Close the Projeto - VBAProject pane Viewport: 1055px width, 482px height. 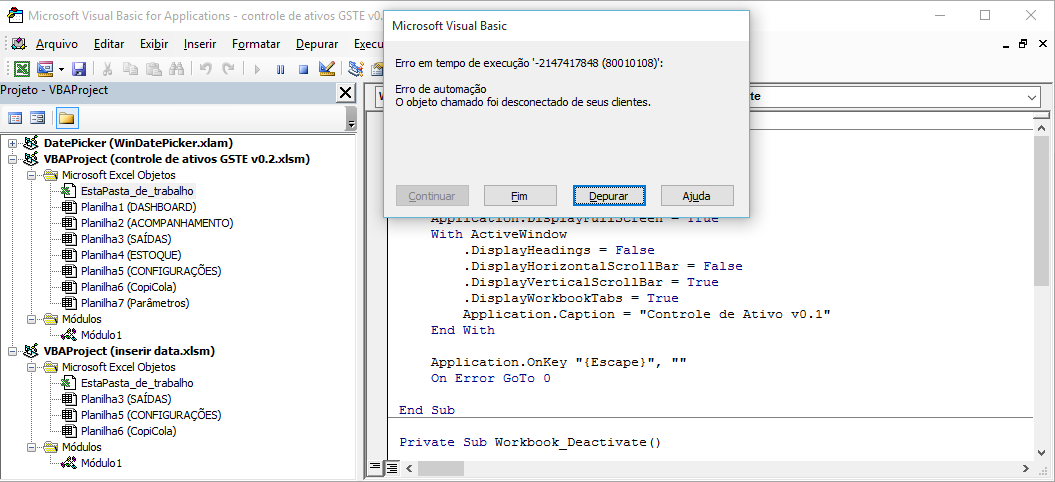pos(346,93)
